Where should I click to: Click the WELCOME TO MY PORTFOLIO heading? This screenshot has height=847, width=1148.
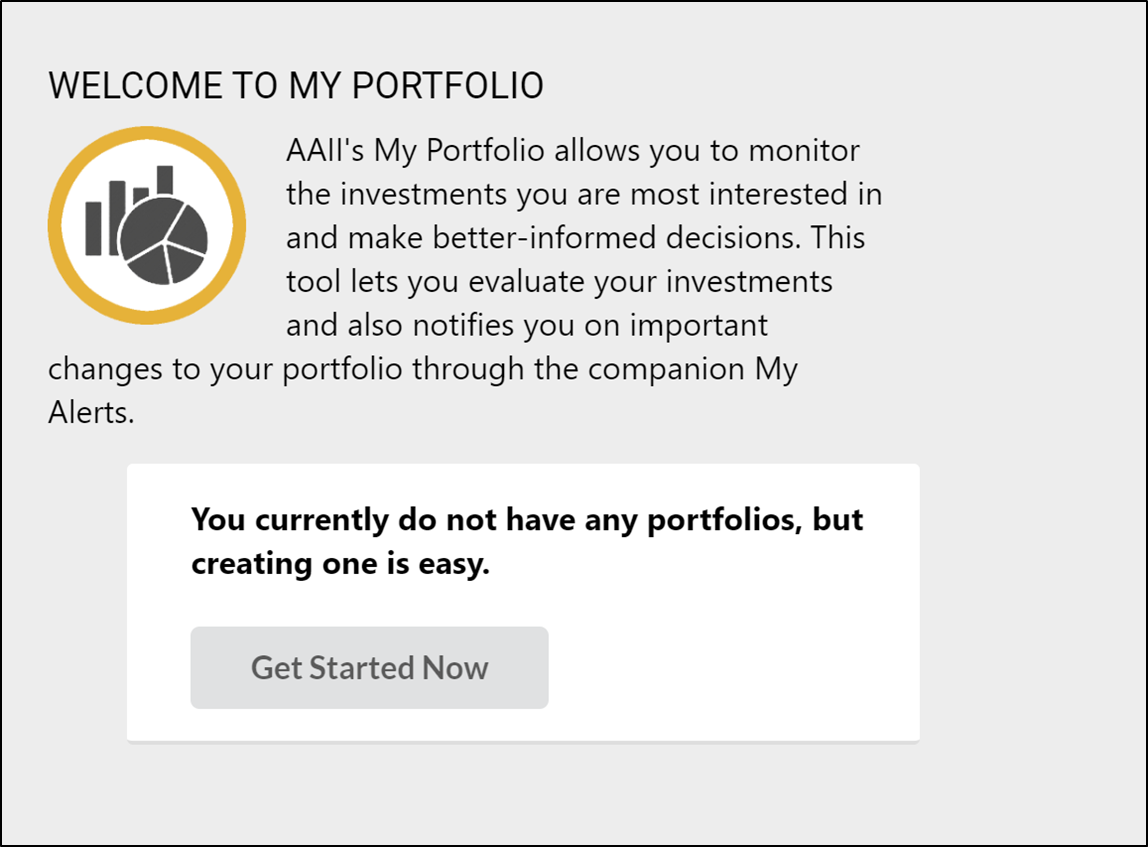tap(296, 86)
